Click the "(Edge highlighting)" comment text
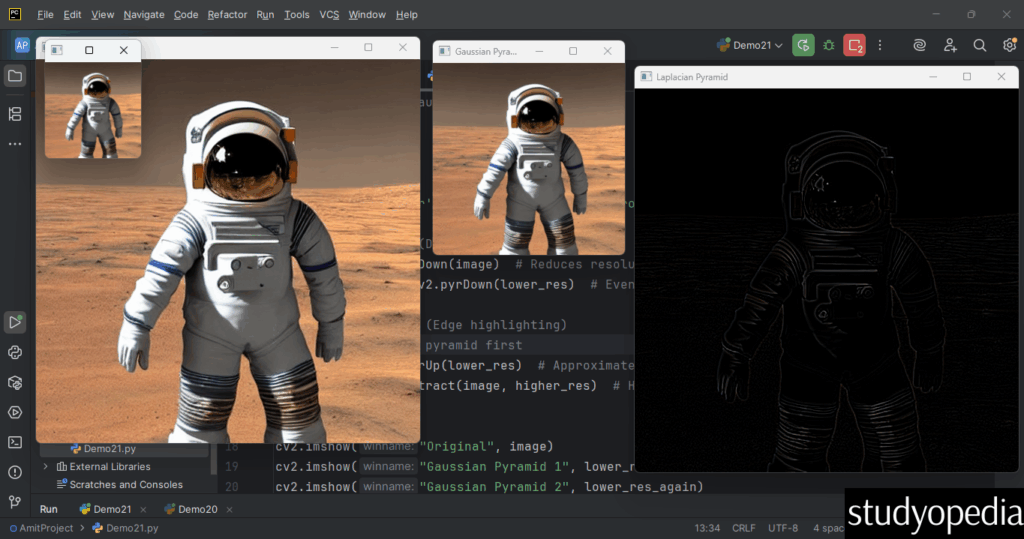The height and width of the screenshot is (539, 1024). tap(496, 325)
